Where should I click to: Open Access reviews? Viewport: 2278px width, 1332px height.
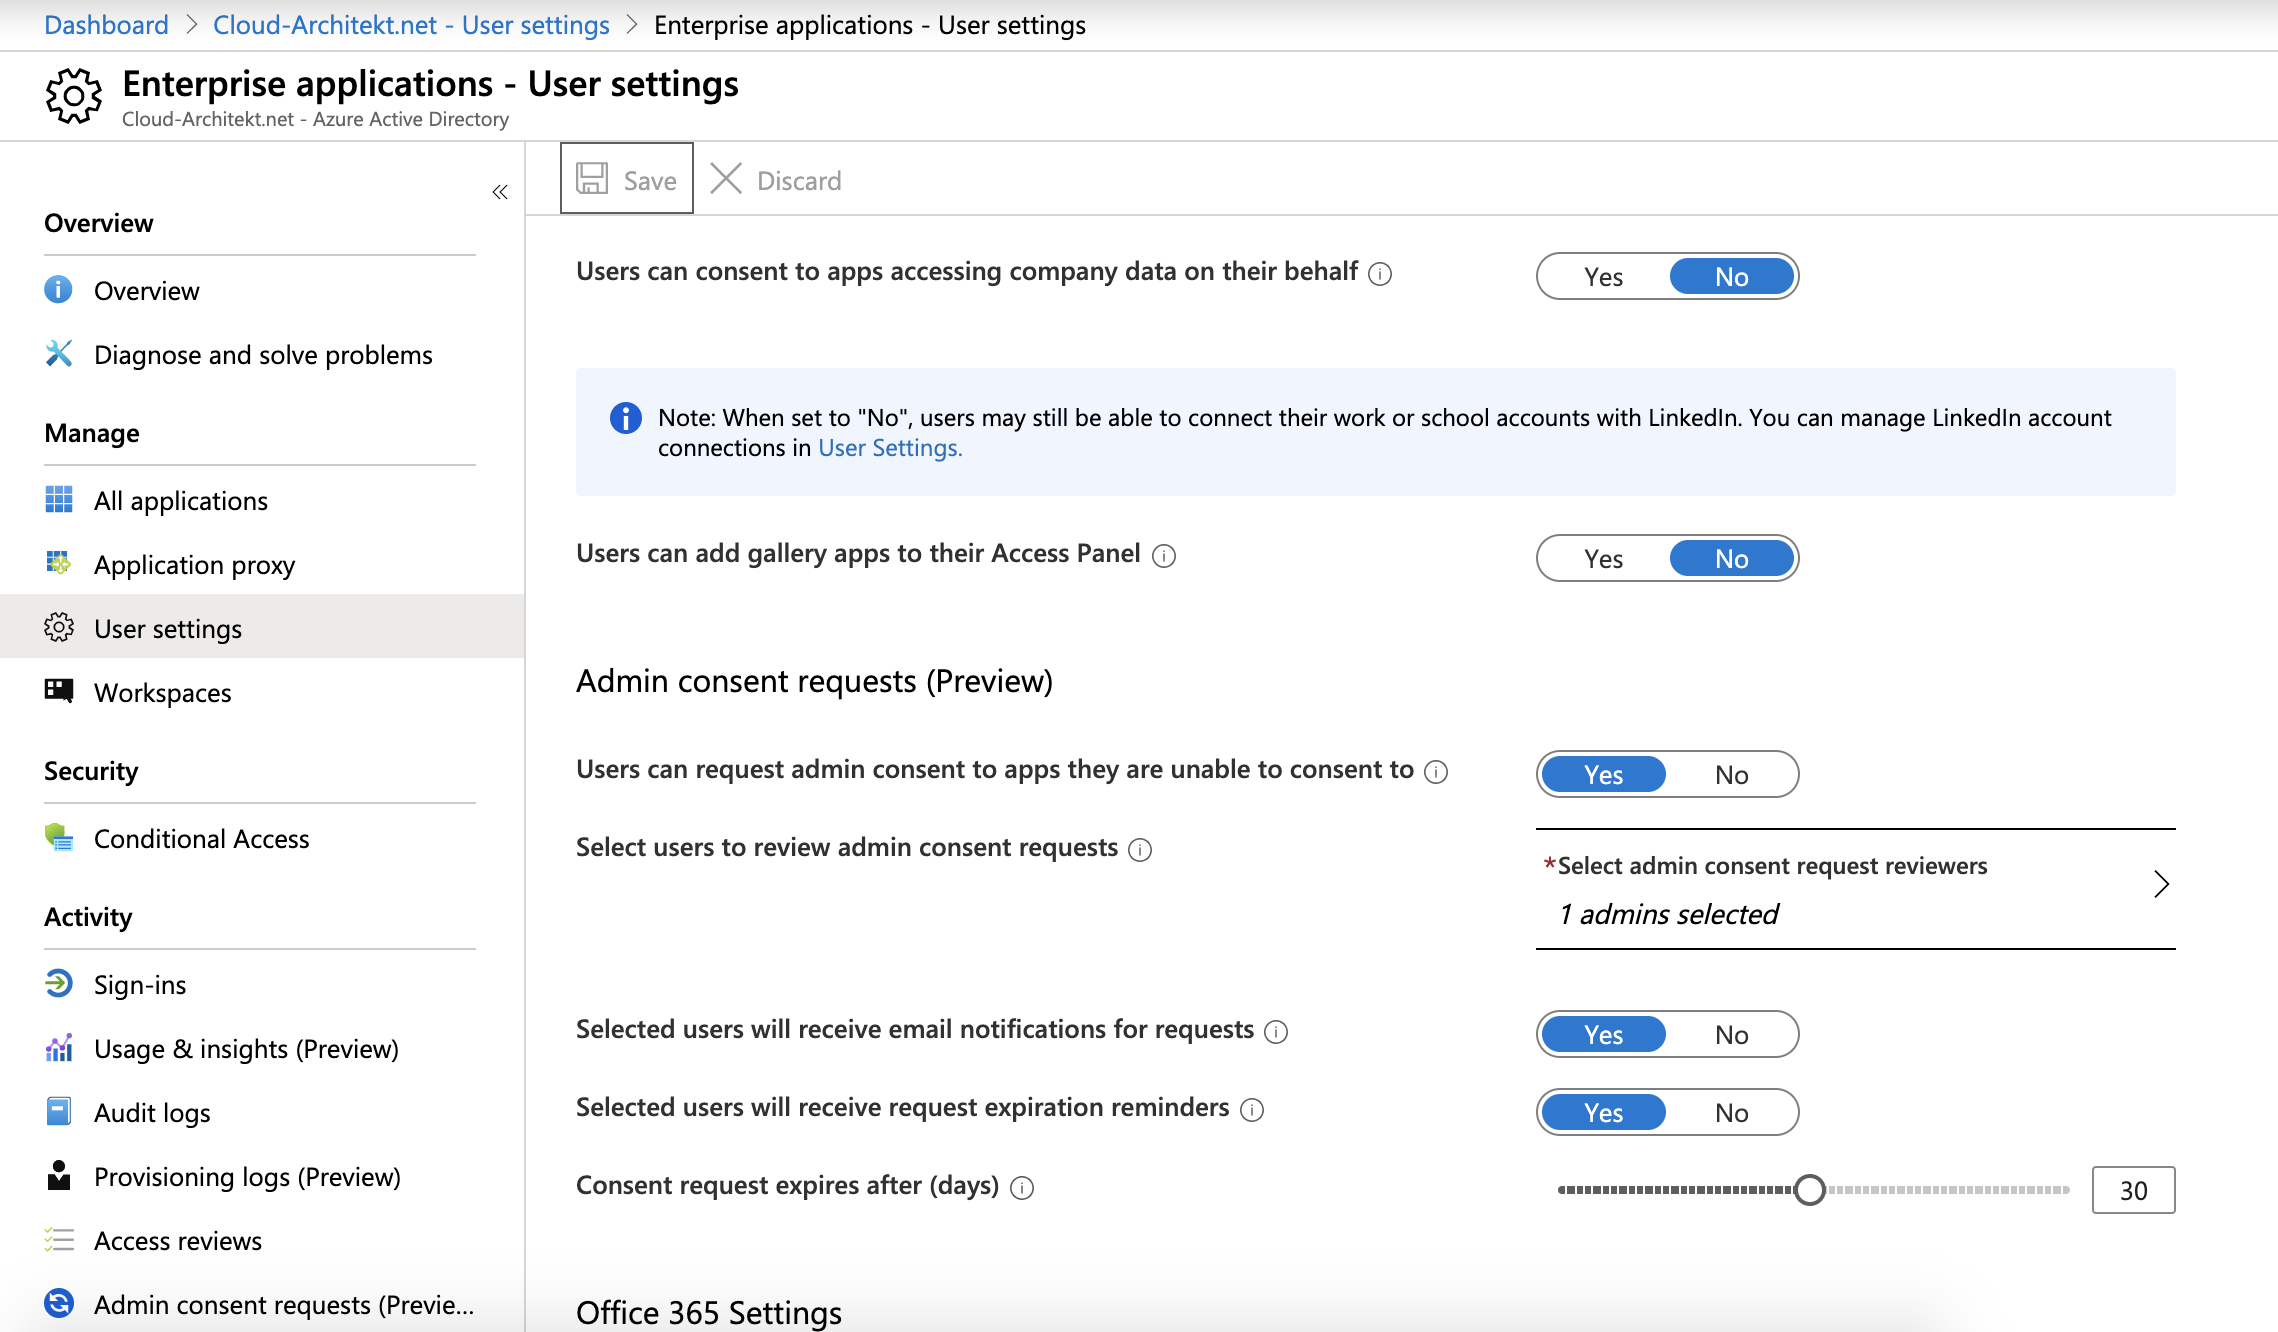260,1240
